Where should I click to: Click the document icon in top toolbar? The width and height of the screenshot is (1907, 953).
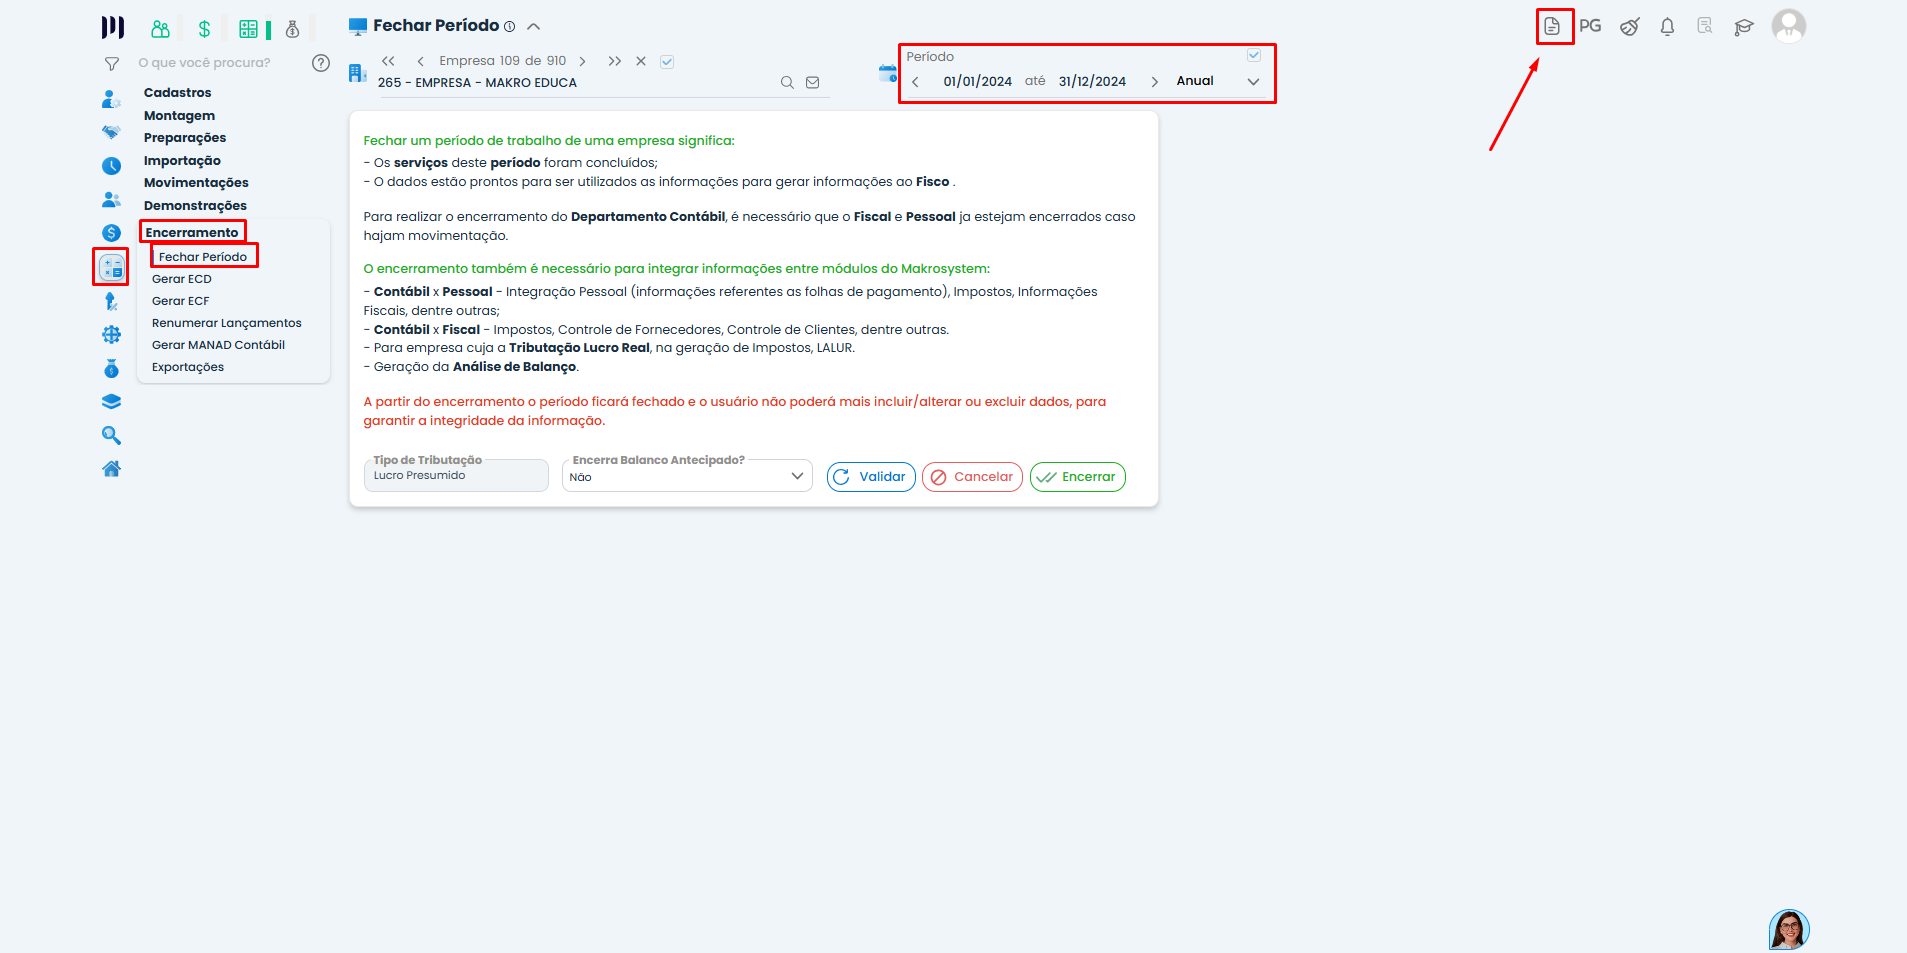1552,27
